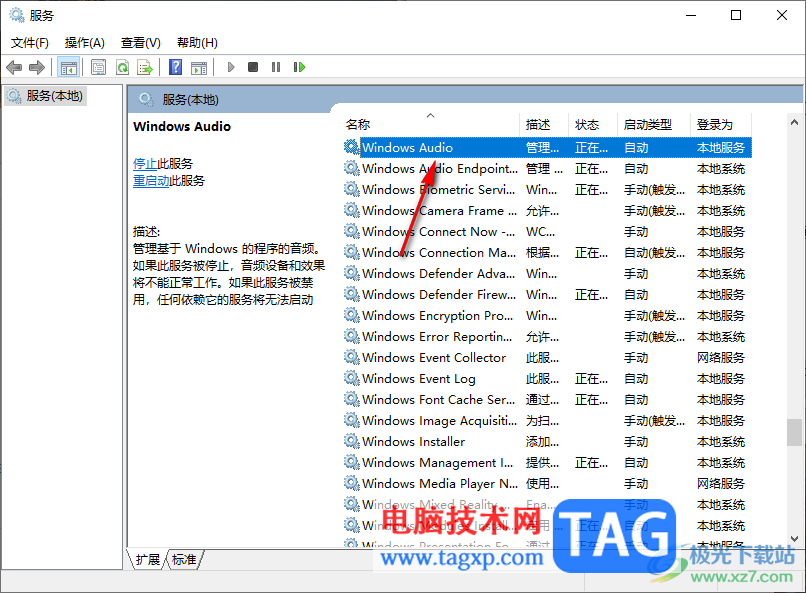Open the Help question mark icon

point(175,67)
